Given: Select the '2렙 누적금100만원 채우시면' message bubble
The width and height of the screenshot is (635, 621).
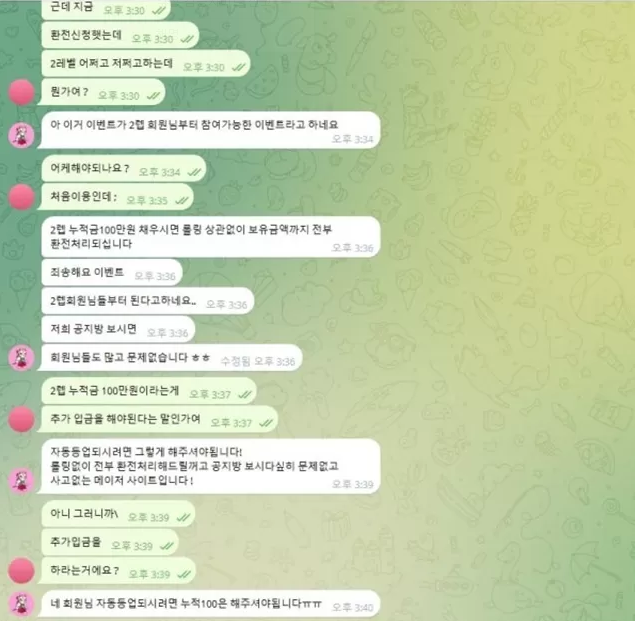Looking at the screenshot, I should pos(211,237).
